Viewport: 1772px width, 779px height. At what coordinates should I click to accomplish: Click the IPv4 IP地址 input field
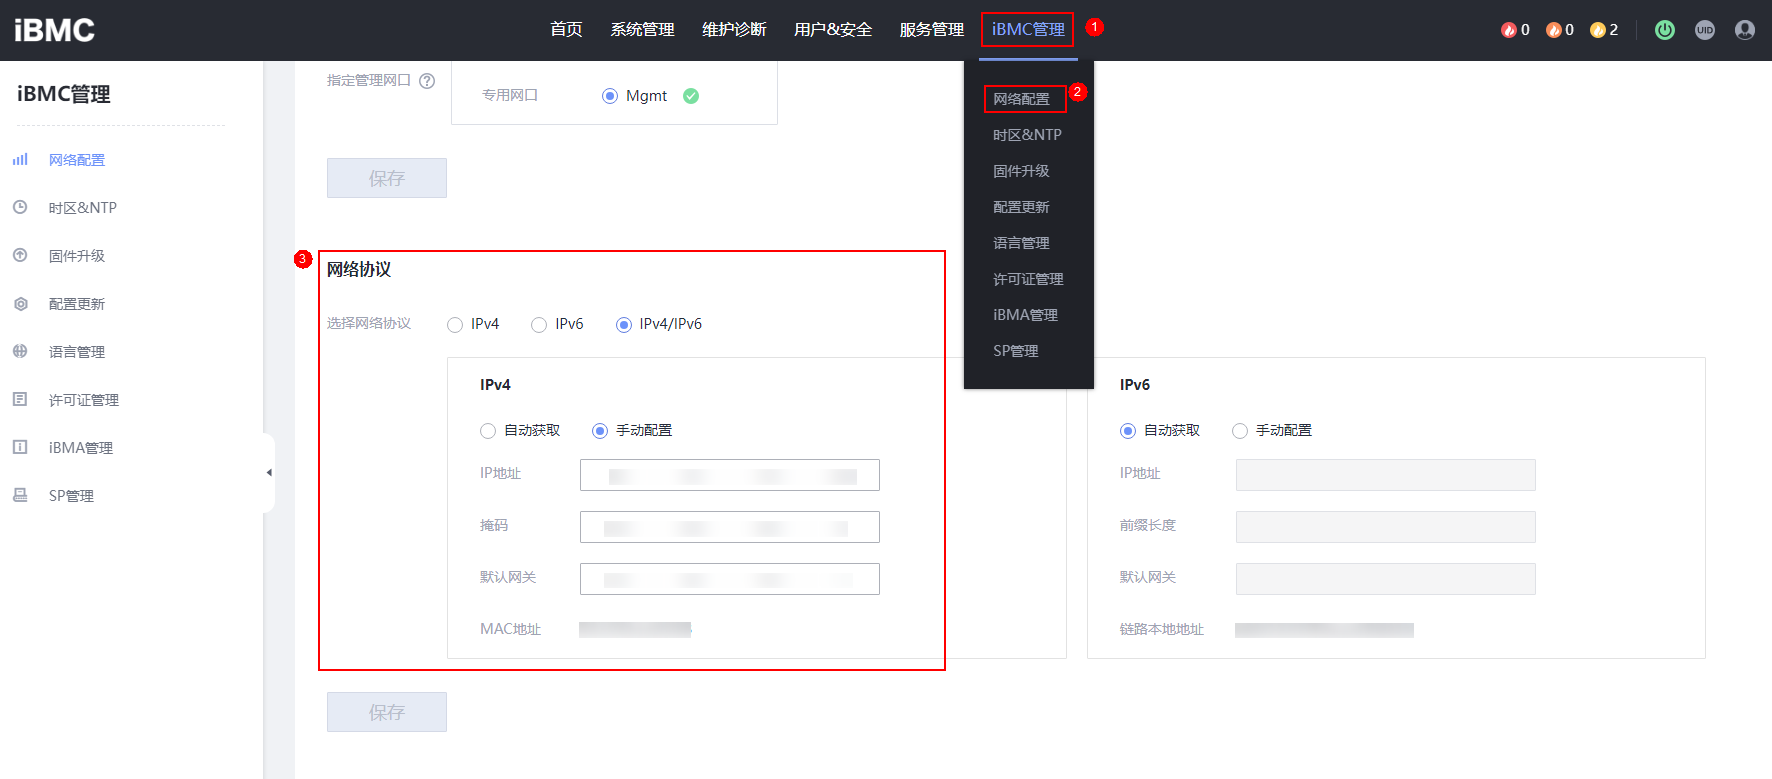coord(730,475)
